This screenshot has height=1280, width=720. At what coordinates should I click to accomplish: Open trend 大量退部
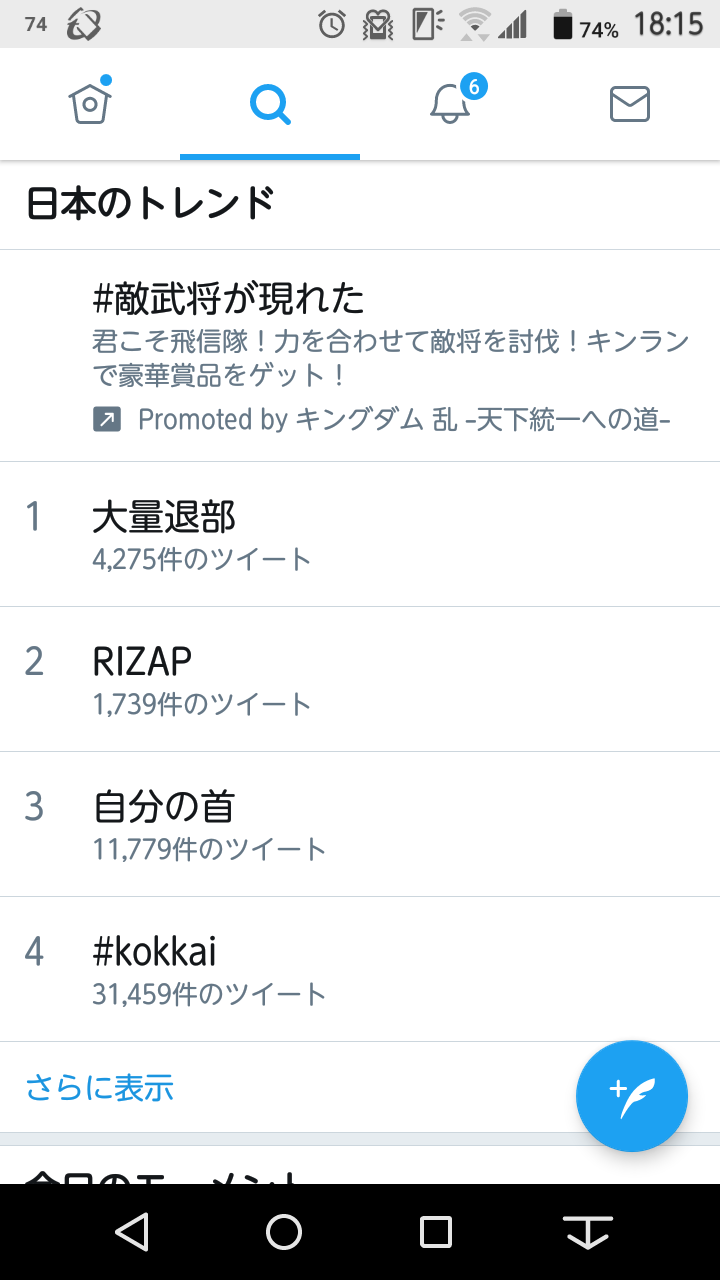point(360,534)
